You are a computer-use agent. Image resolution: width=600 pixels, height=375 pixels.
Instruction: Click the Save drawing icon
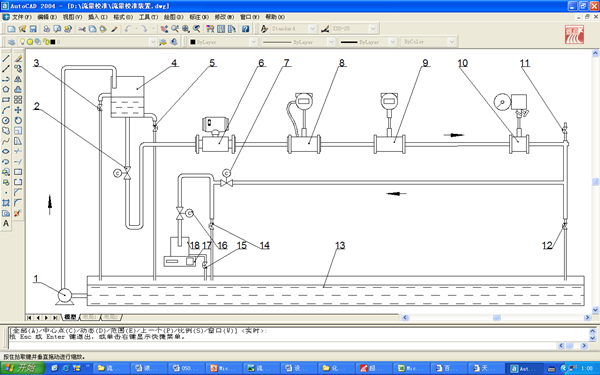point(33,29)
